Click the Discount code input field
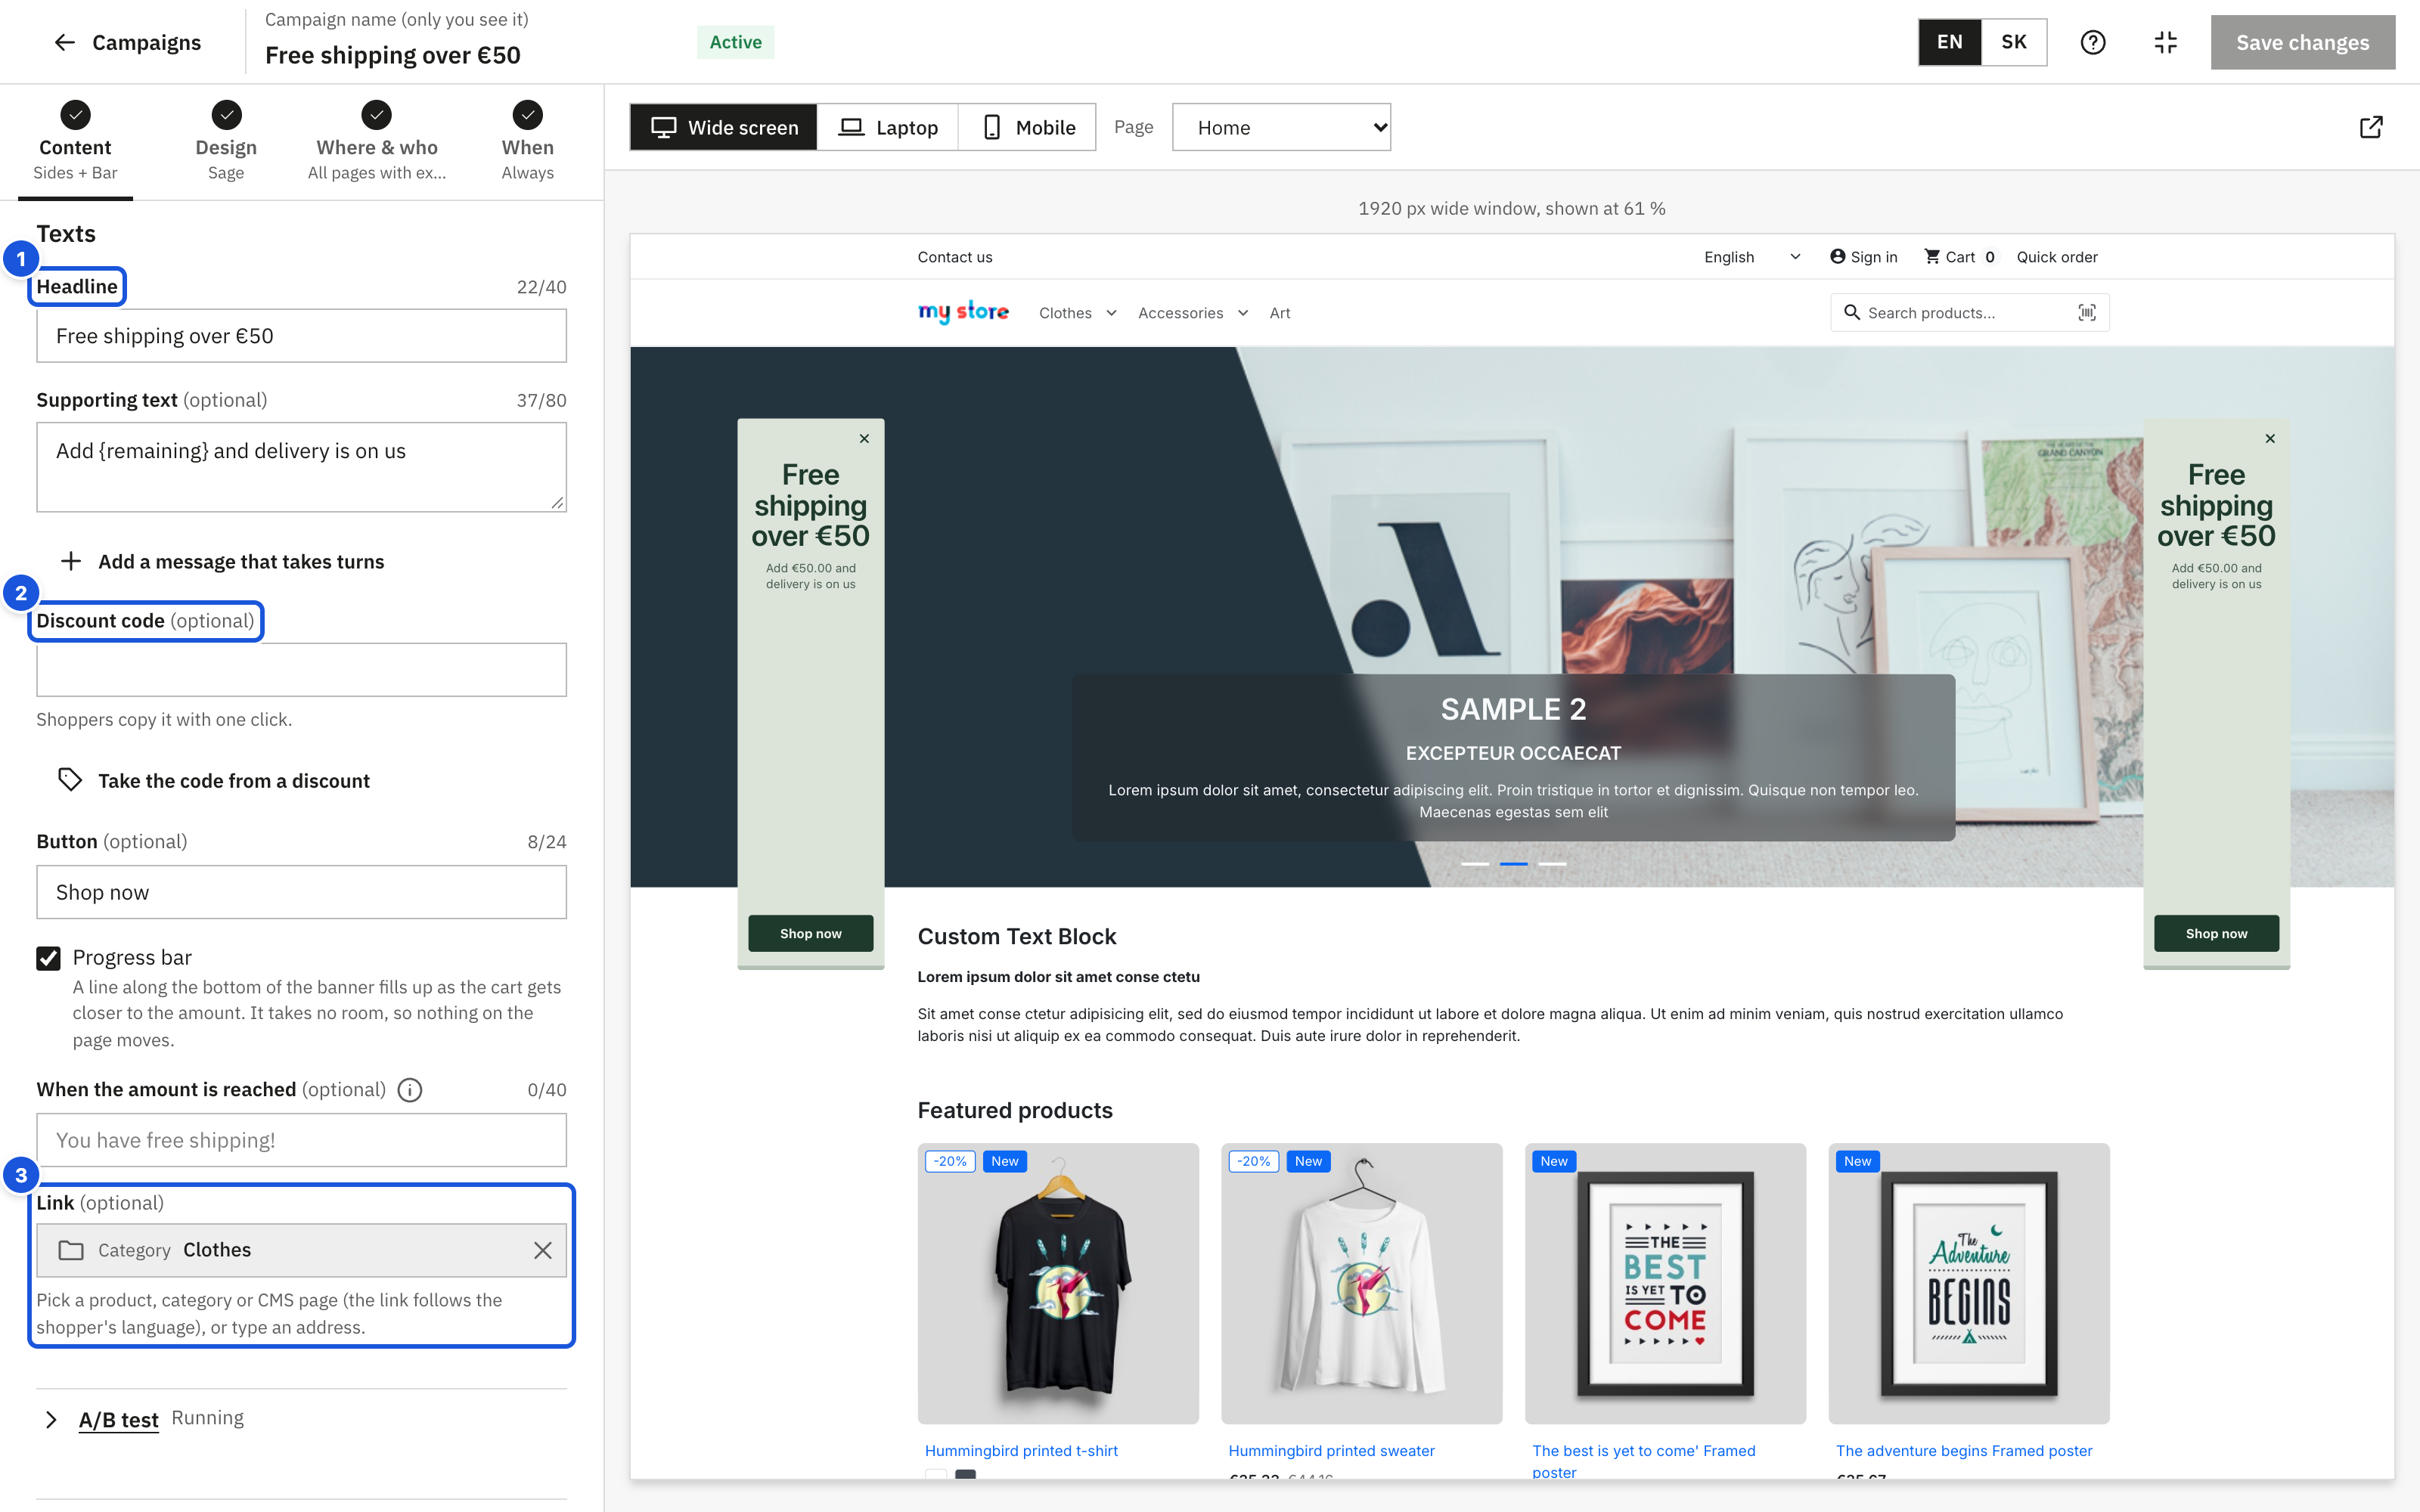 tap(301, 670)
